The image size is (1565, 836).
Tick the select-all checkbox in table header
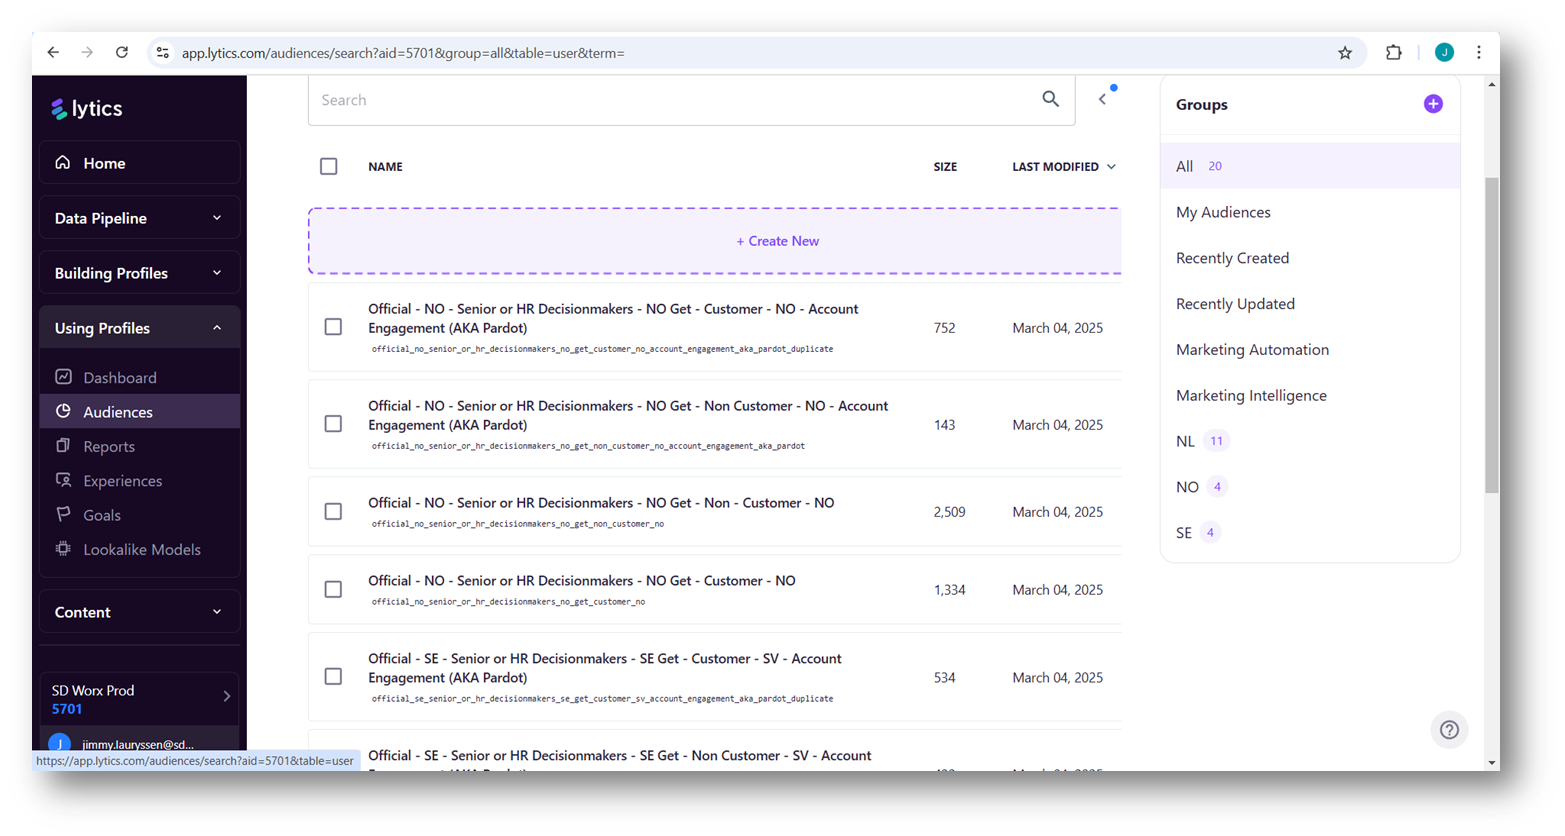pyautogui.click(x=329, y=166)
